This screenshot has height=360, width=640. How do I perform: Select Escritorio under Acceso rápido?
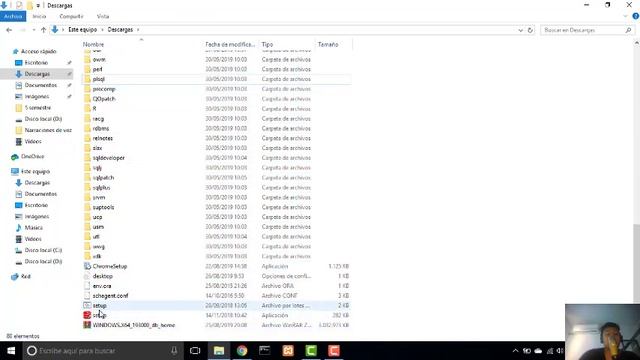pyautogui.click(x=36, y=62)
